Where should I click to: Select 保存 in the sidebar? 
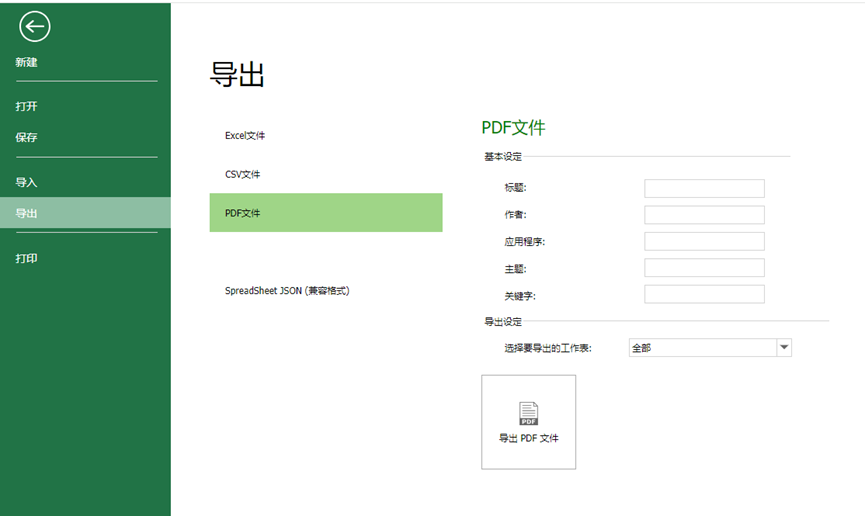tap(26, 137)
